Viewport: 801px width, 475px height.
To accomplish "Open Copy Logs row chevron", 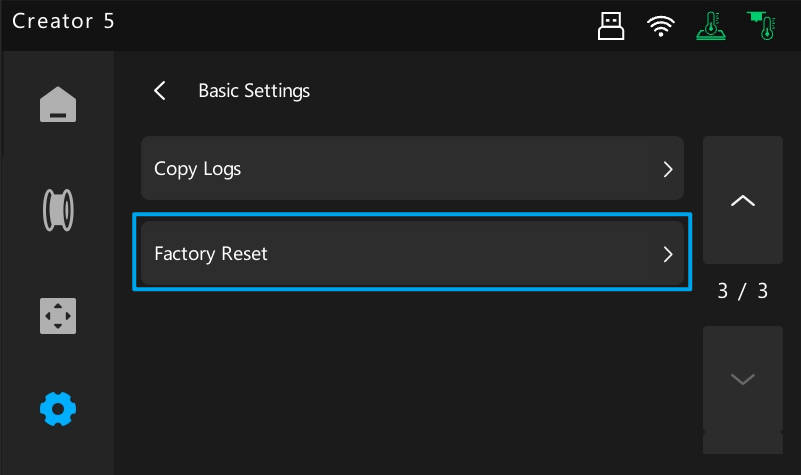I will (x=668, y=169).
